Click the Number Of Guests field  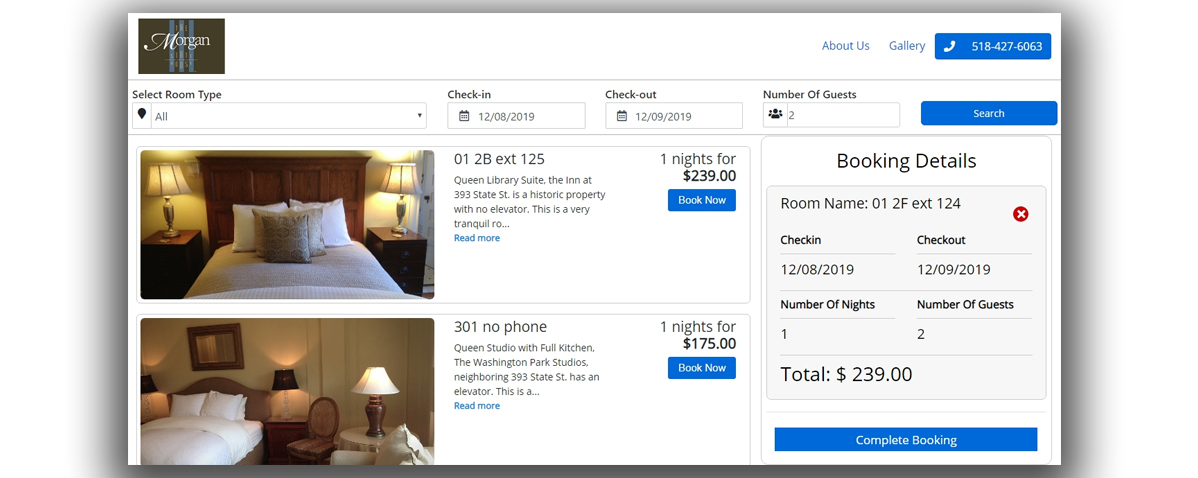842,115
